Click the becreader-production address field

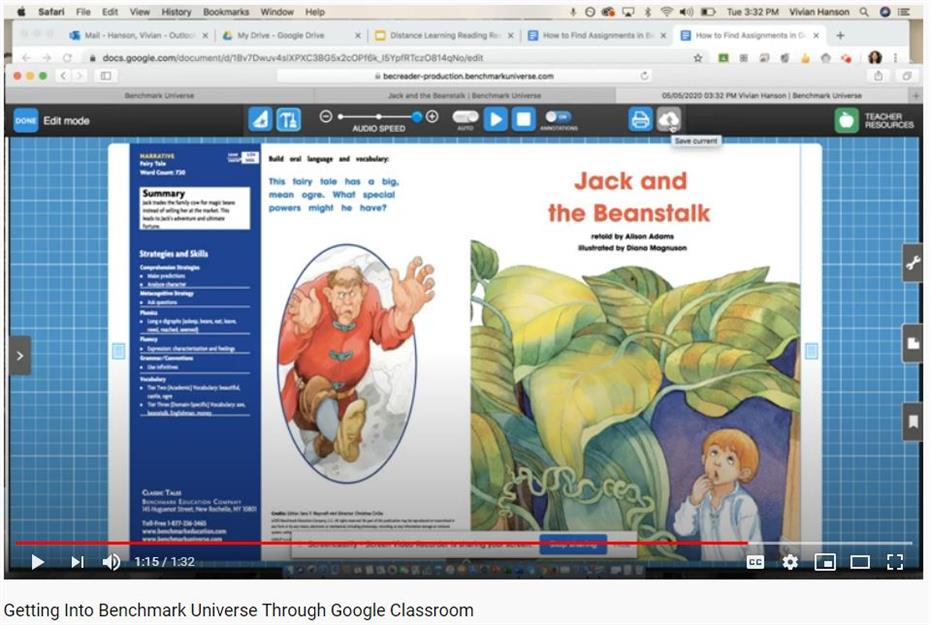click(464, 76)
